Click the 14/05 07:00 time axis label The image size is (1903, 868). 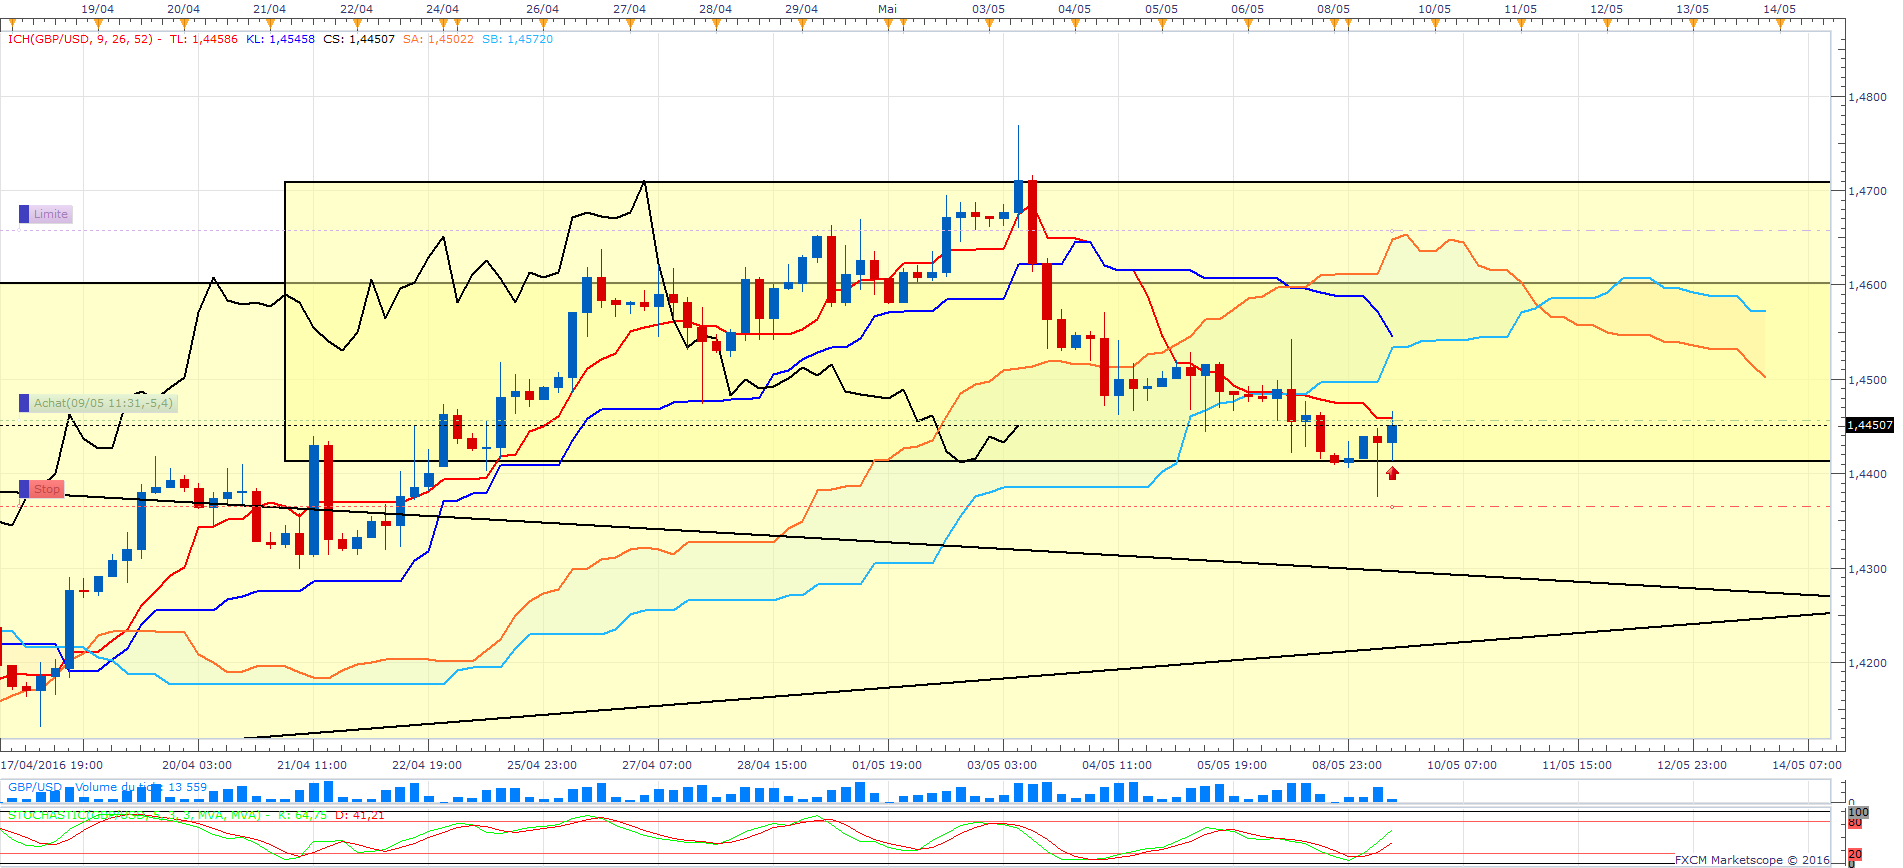[x=1807, y=765]
